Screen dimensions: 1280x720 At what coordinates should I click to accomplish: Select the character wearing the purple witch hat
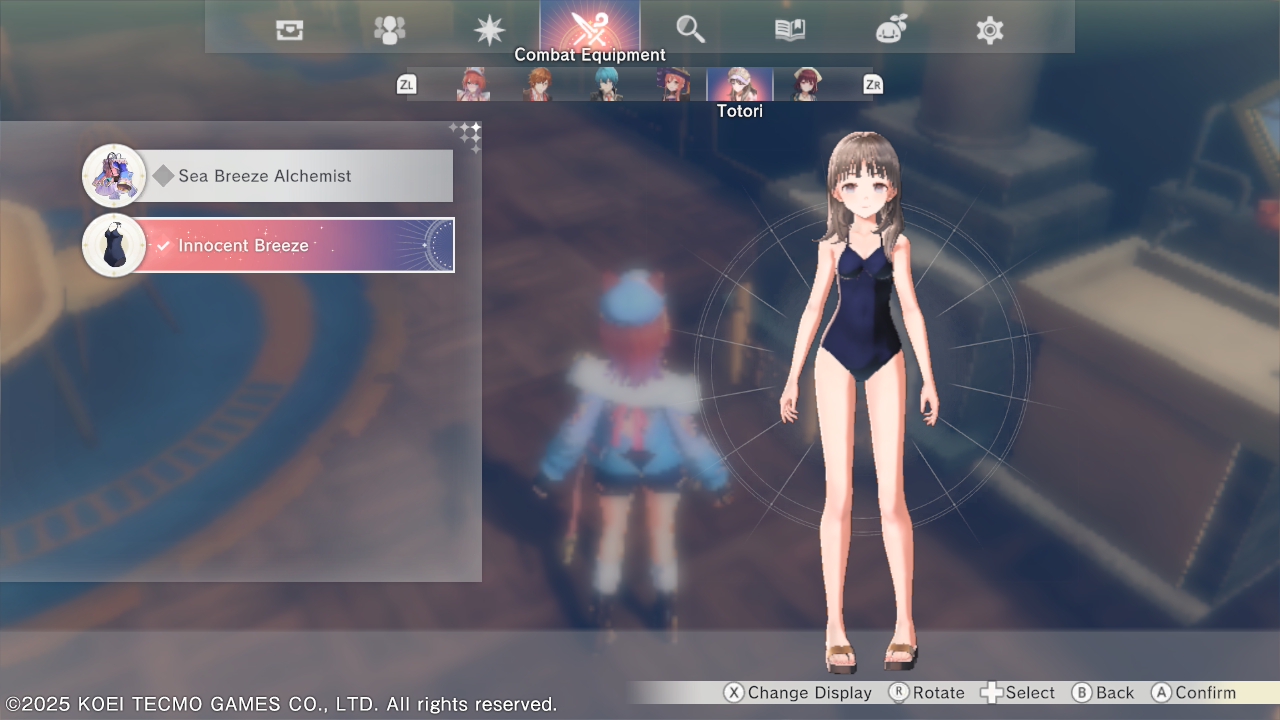click(x=674, y=84)
